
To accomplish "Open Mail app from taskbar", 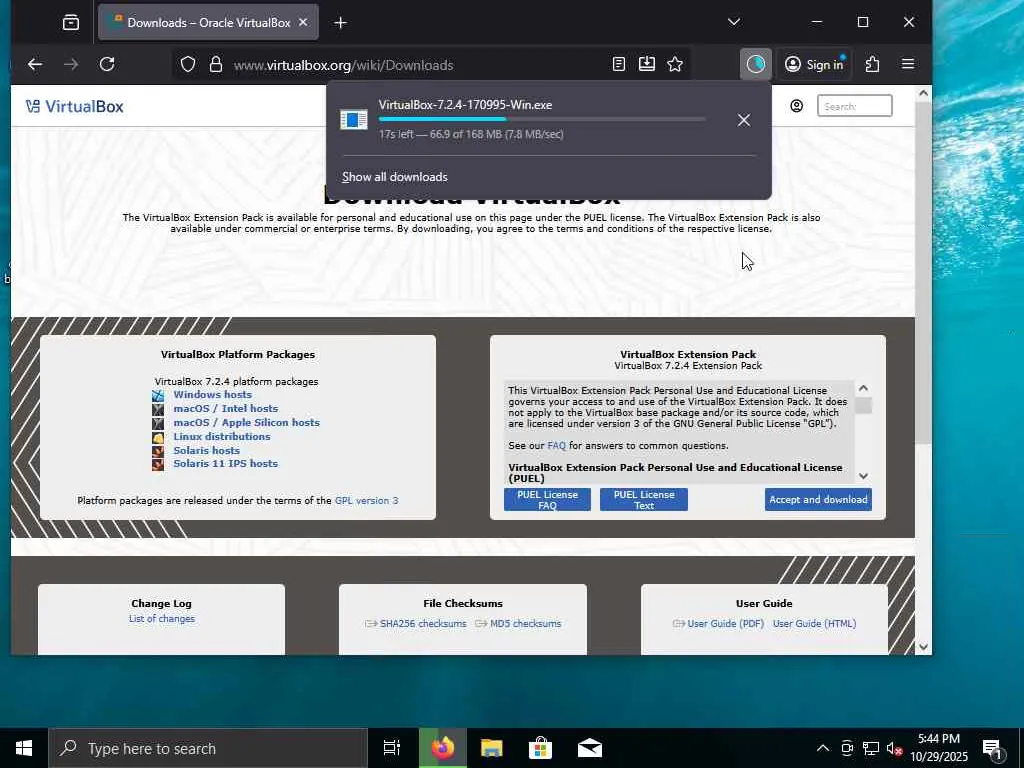I will pyautogui.click(x=589, y=748).
